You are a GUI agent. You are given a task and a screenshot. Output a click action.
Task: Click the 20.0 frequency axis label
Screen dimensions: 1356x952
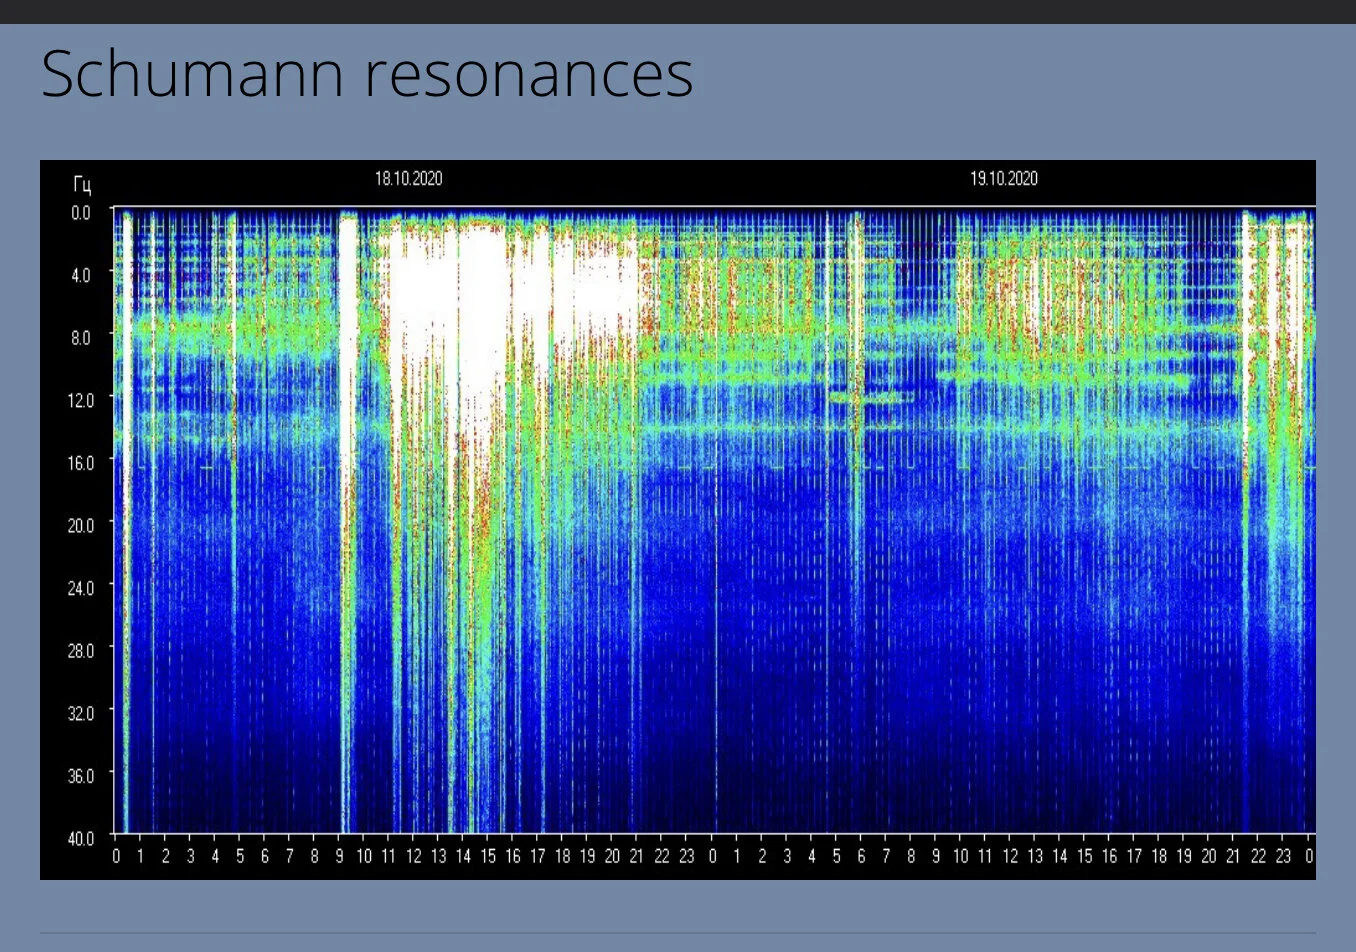click(79, 525)
